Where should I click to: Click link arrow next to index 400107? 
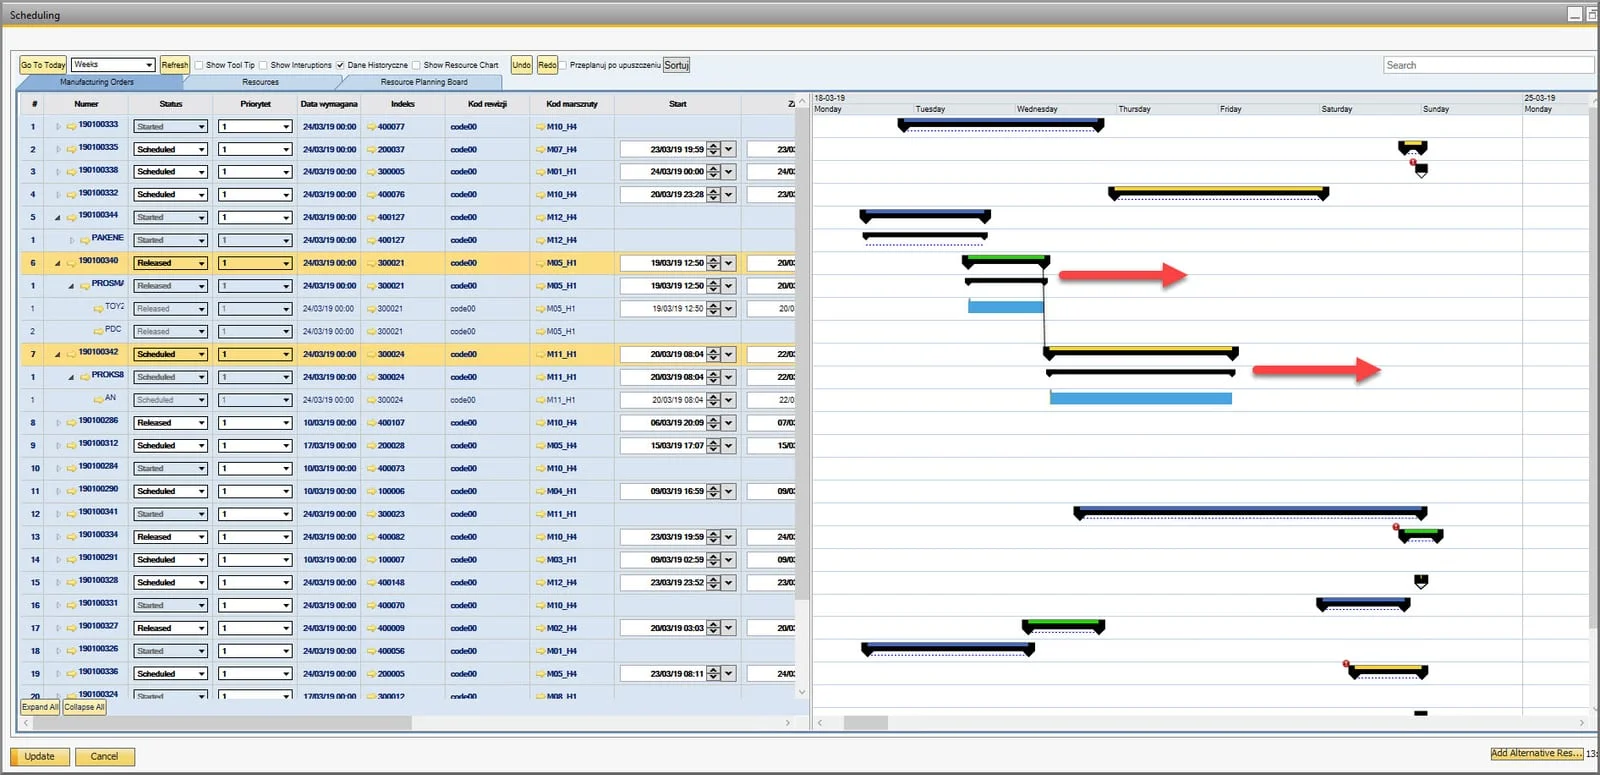point(372,423)
